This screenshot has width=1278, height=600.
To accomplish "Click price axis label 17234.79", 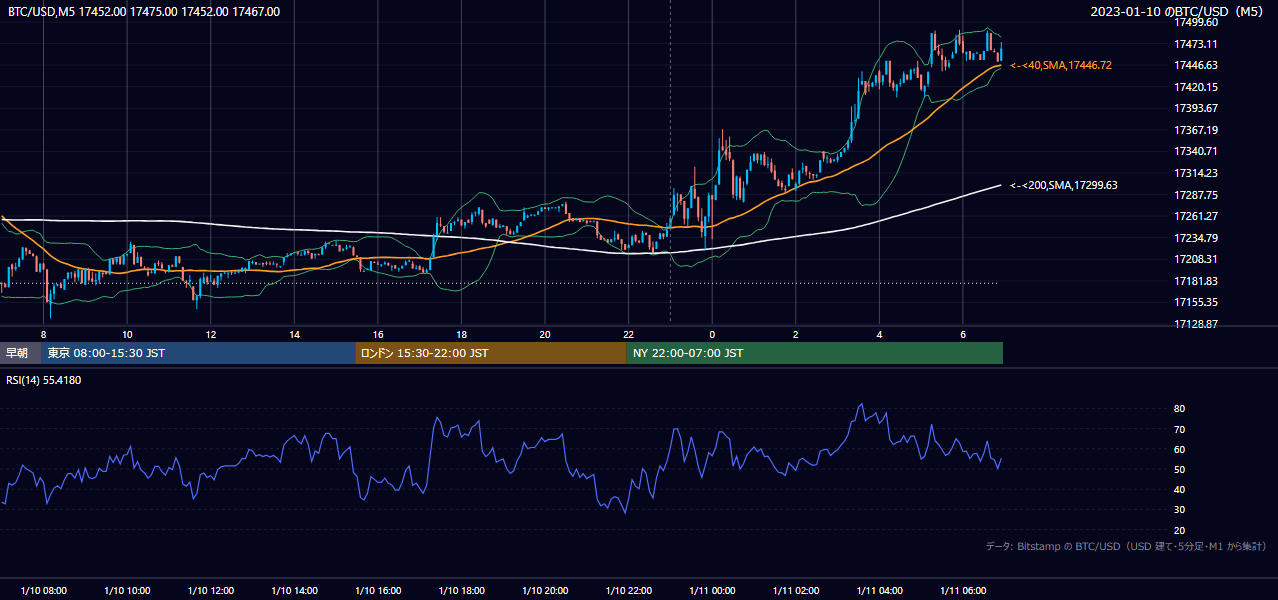I will (1195, 238).
